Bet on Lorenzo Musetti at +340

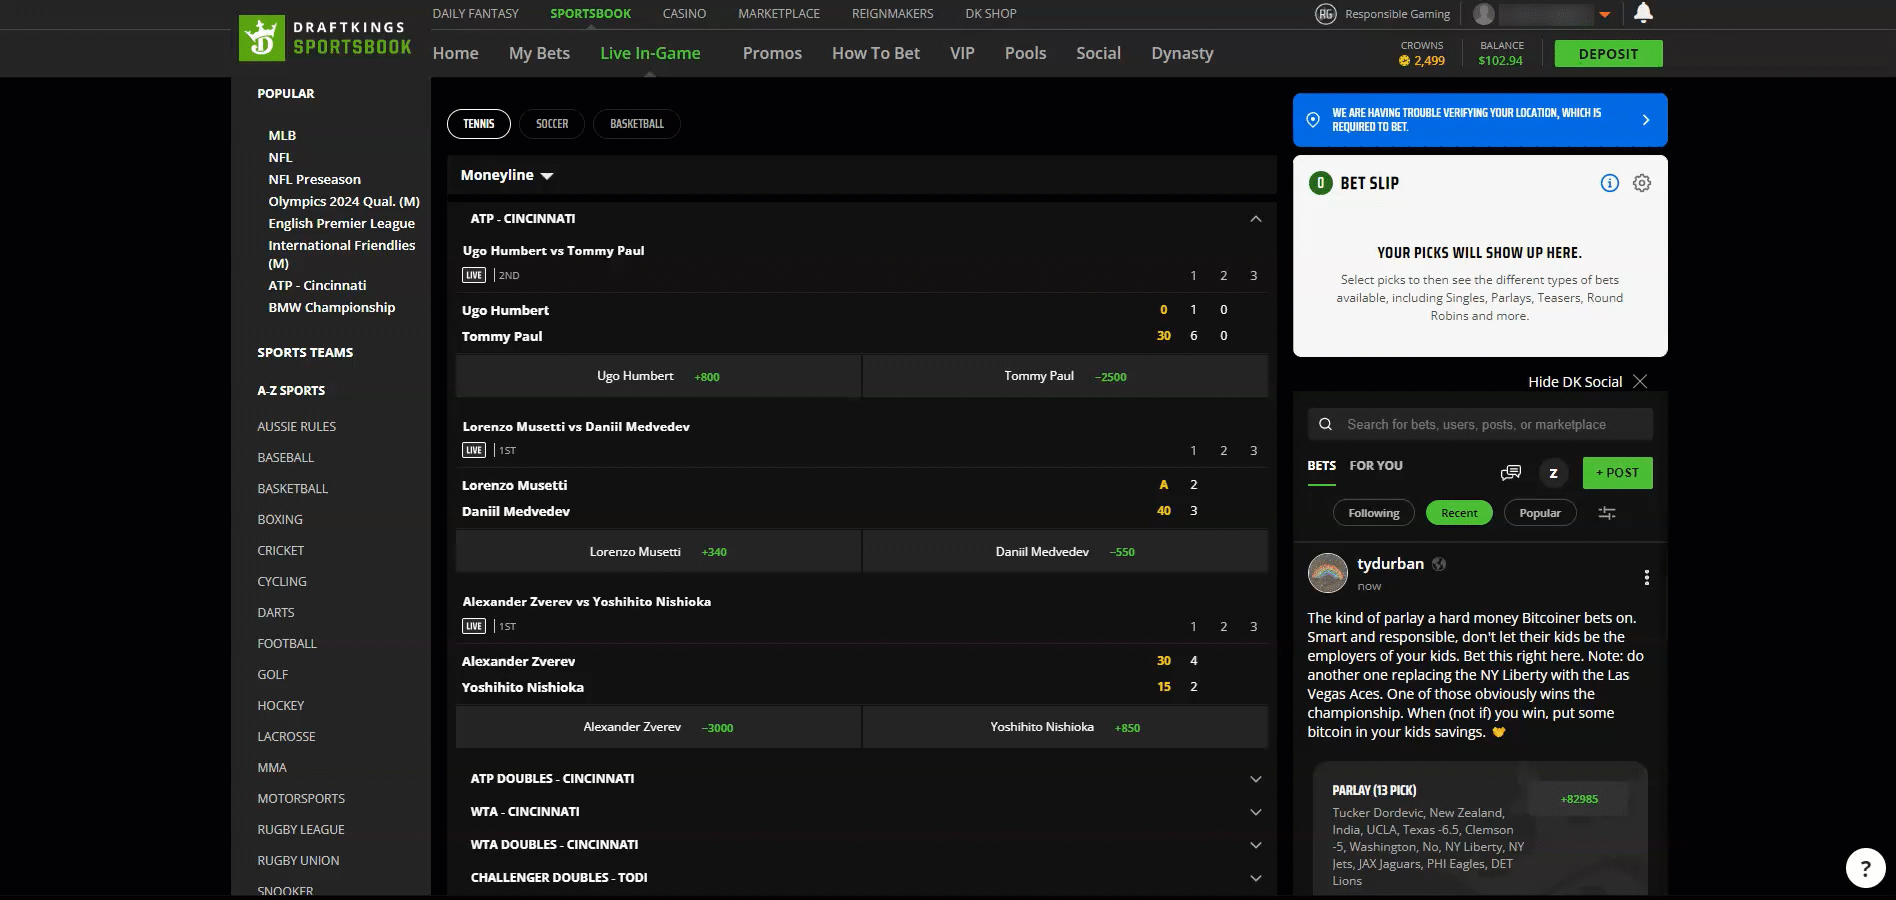(658, 552)
